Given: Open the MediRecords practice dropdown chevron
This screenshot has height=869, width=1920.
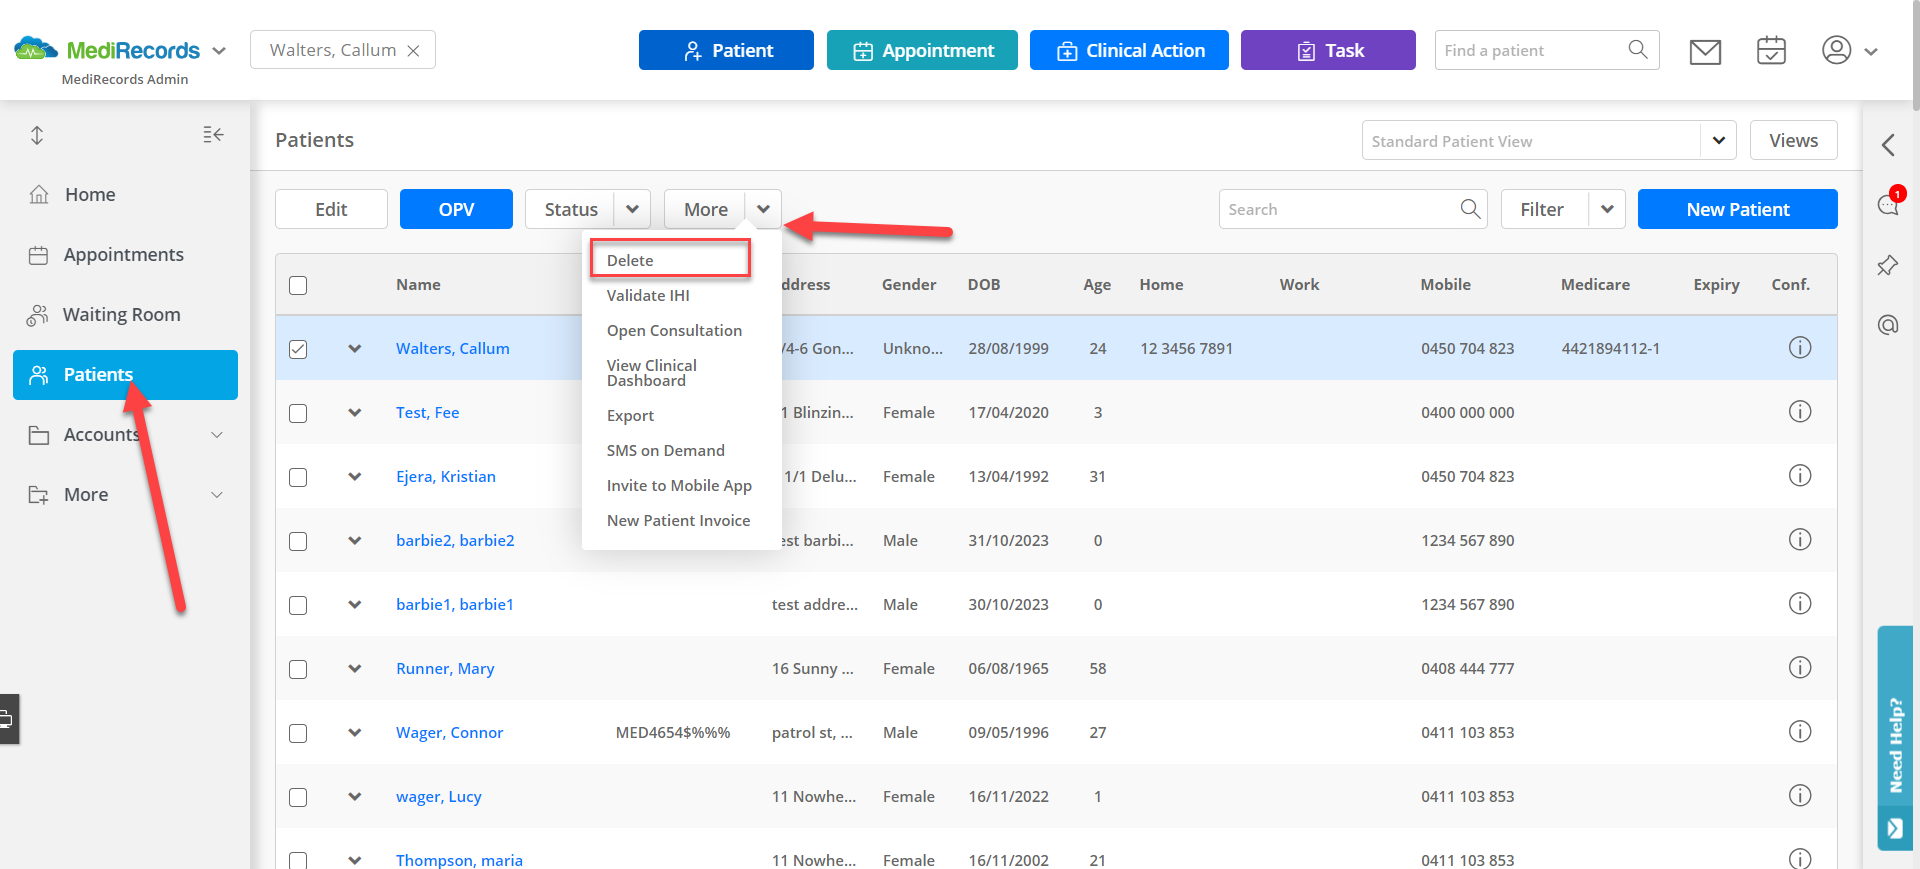Looking at the screenshot, I should (x=219, y=50).
